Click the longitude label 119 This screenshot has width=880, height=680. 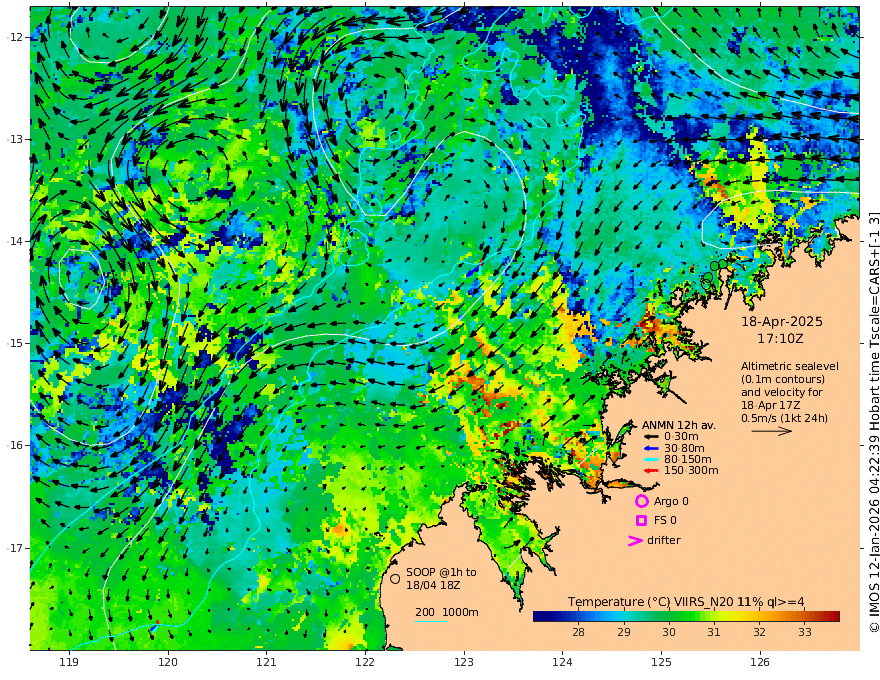(x=69, y=662)
